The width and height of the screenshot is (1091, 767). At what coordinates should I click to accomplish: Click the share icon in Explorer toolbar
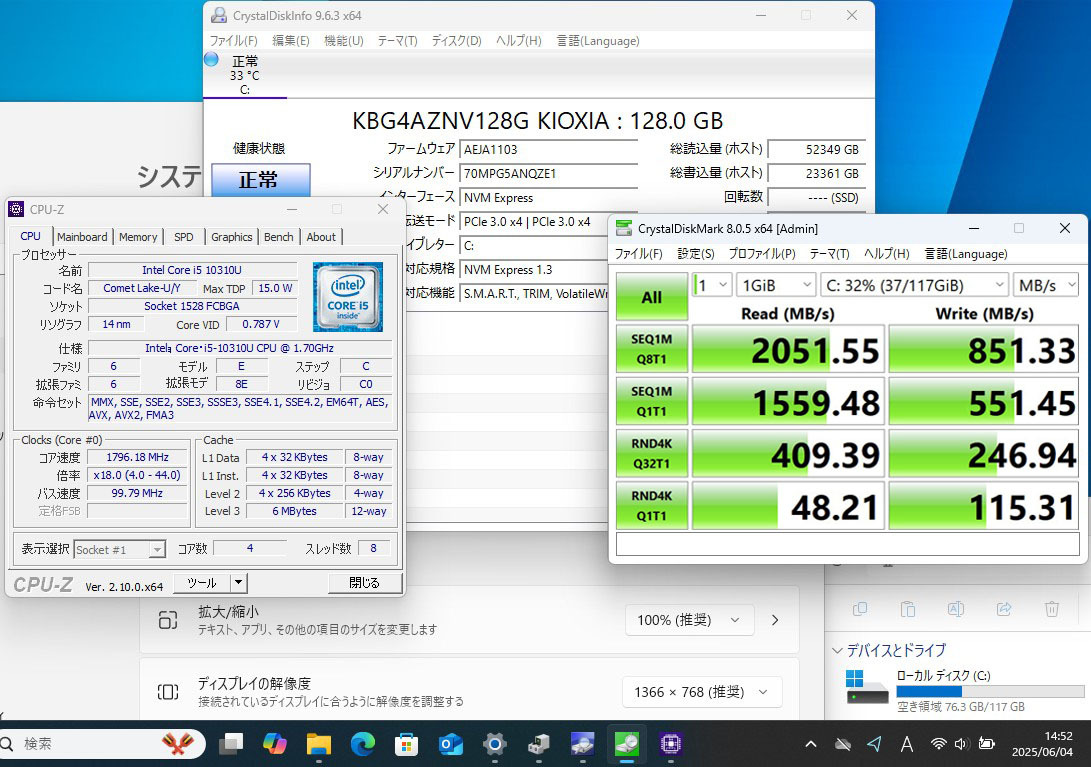(1003, 609)
